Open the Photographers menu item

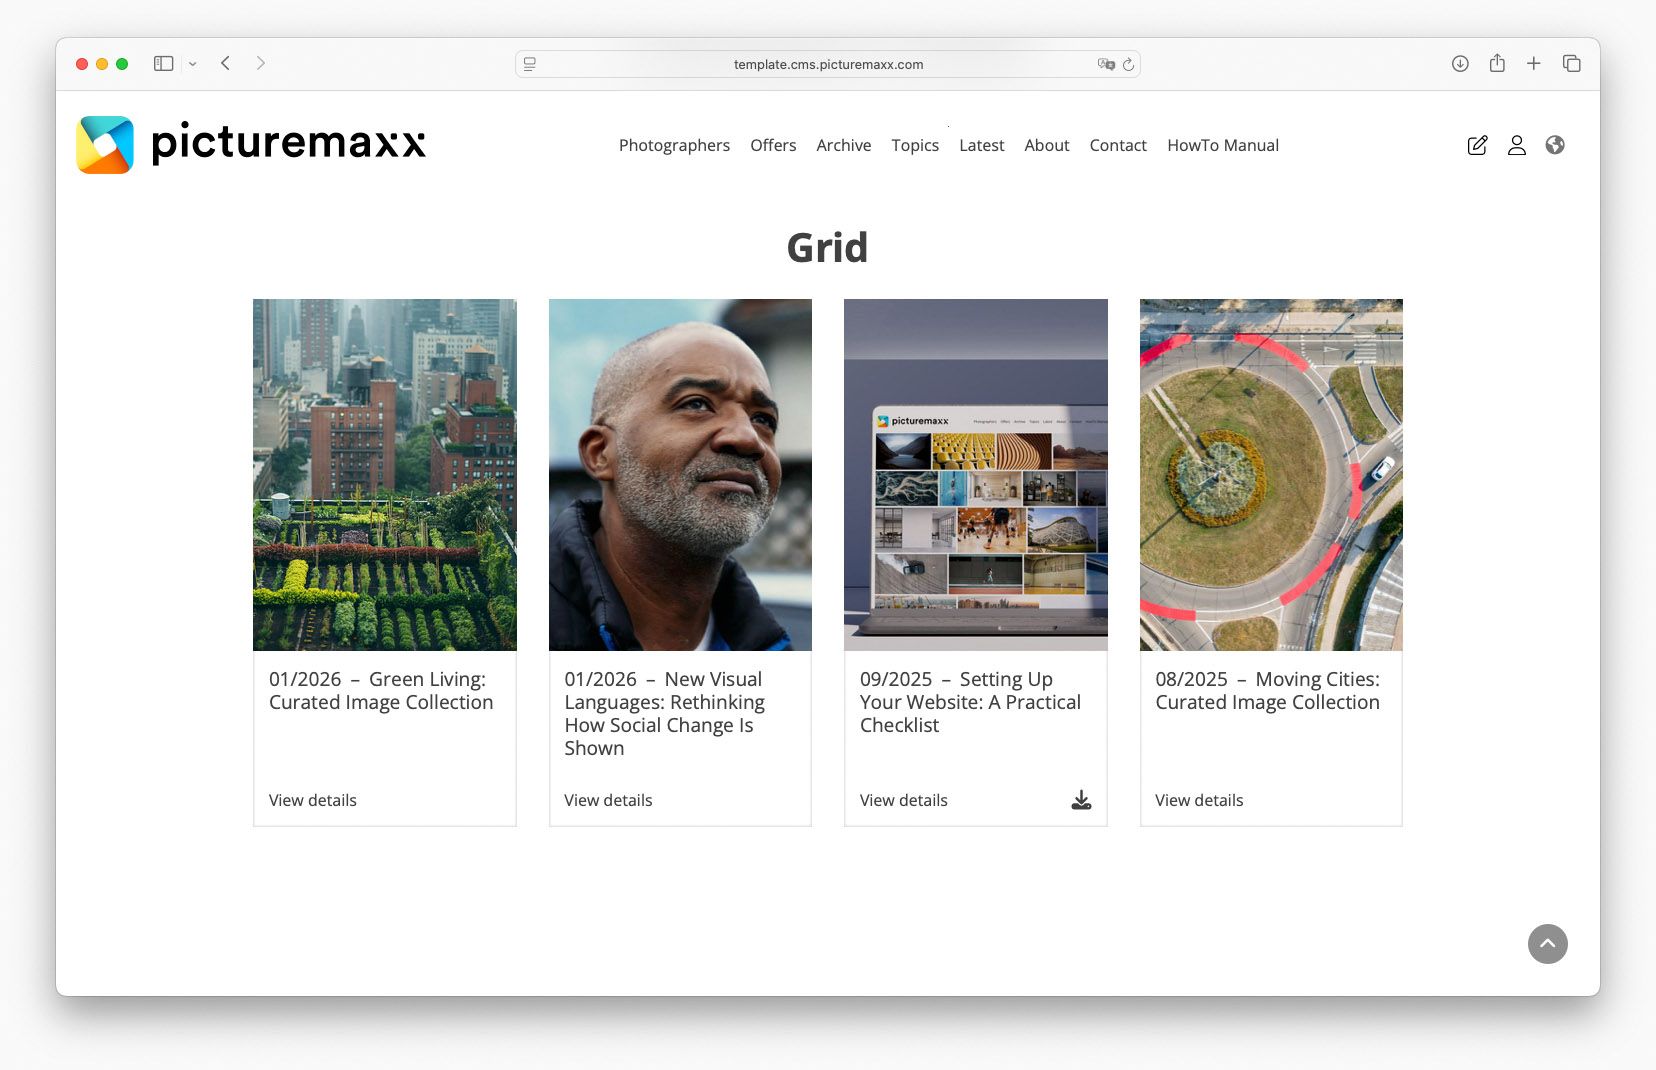674,145
